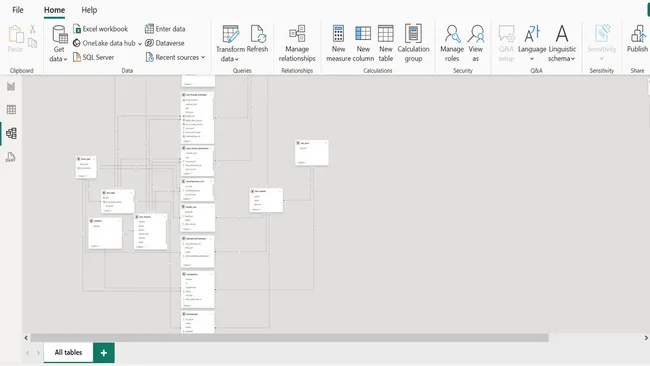Open Manage roles security dialog

(x=452, y=44)
